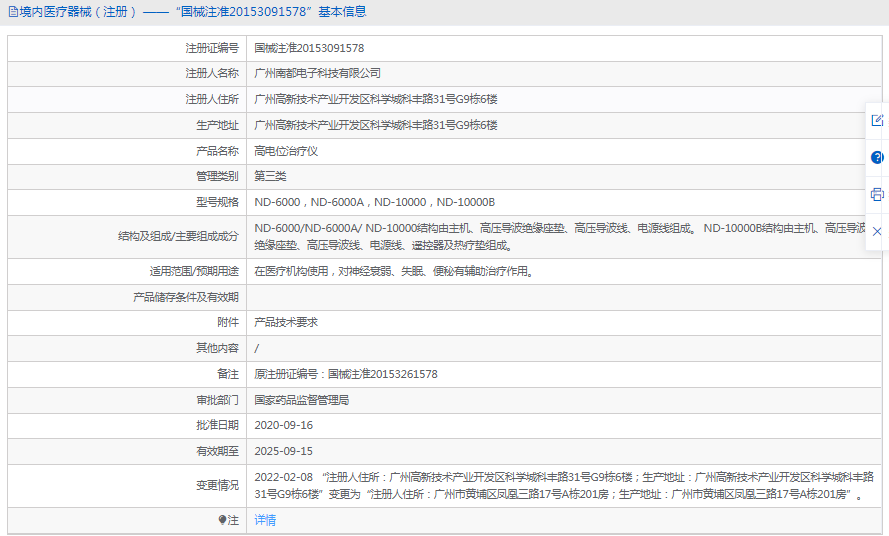The image size is (889, 536).
Task: Click the 产品储存条件及有效期 label
Action: pyautogui.click(x=185, y=297)
